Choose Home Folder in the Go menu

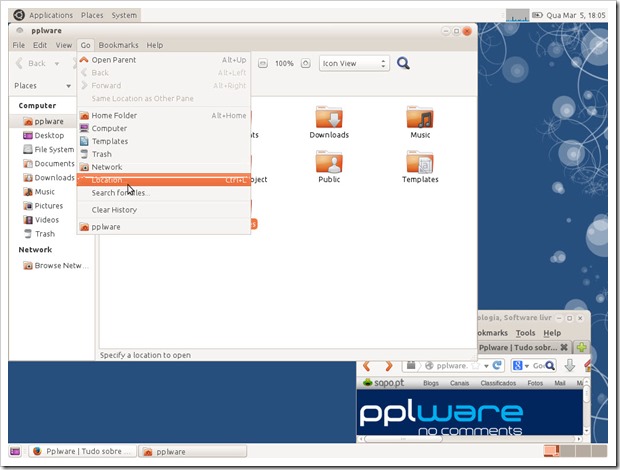tap(163, 115)
